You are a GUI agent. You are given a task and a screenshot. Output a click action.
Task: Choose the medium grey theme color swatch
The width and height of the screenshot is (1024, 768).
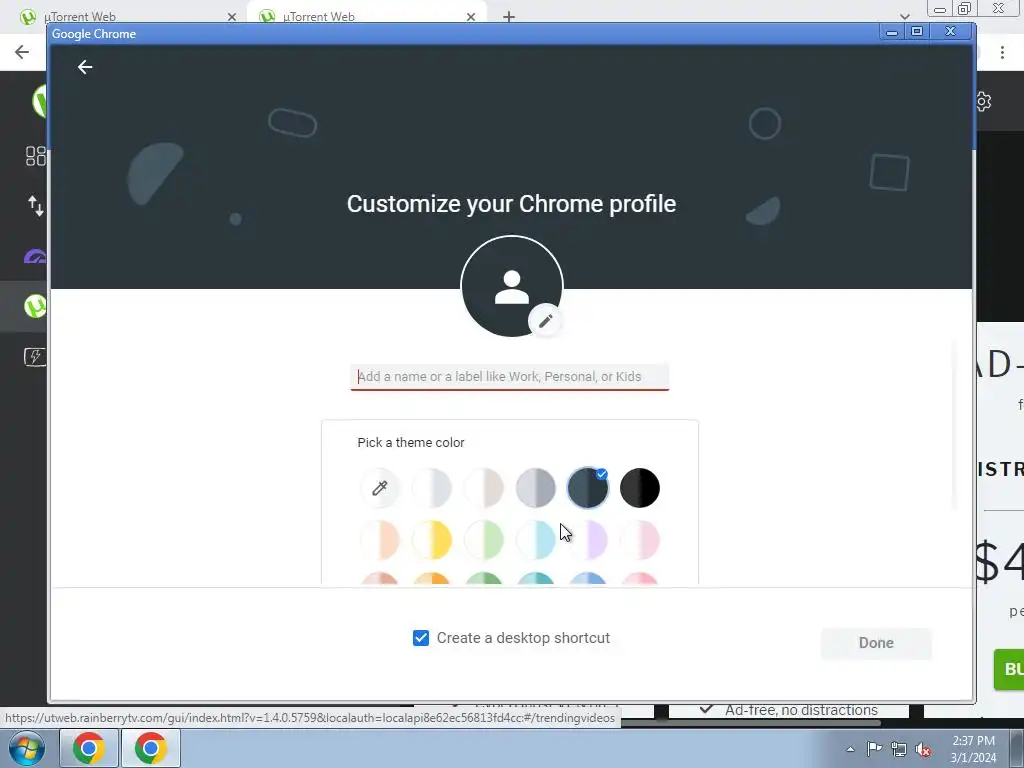(536, 488)
